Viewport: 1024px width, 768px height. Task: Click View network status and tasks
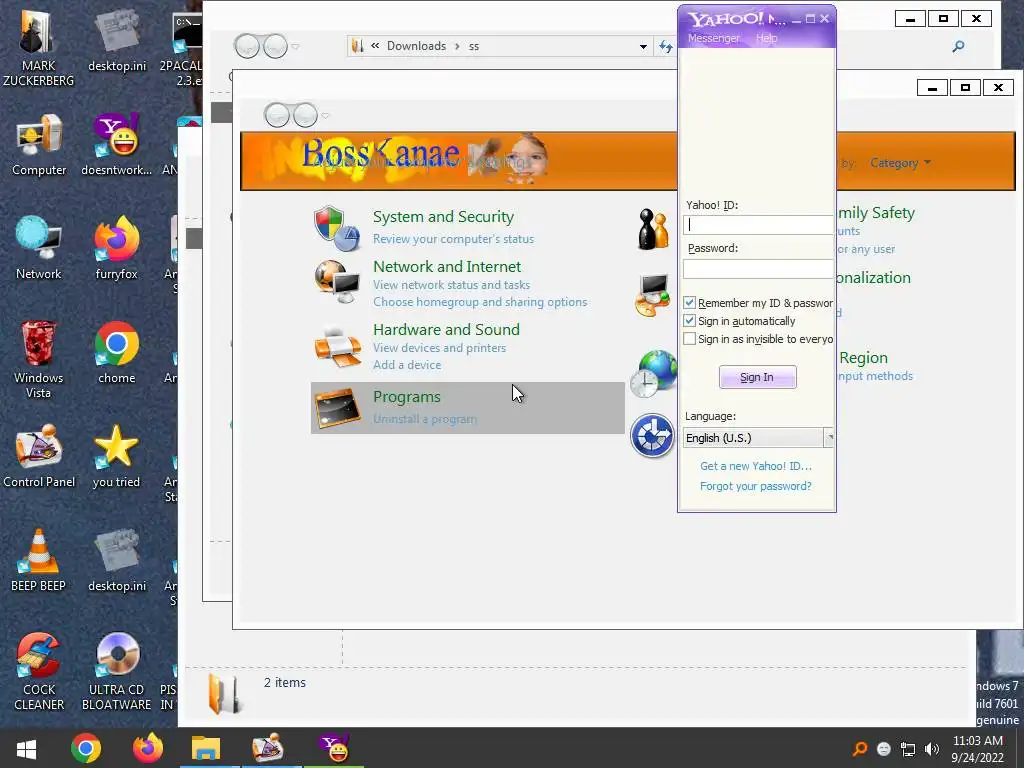pyautogui.click(x=451, y=285)
